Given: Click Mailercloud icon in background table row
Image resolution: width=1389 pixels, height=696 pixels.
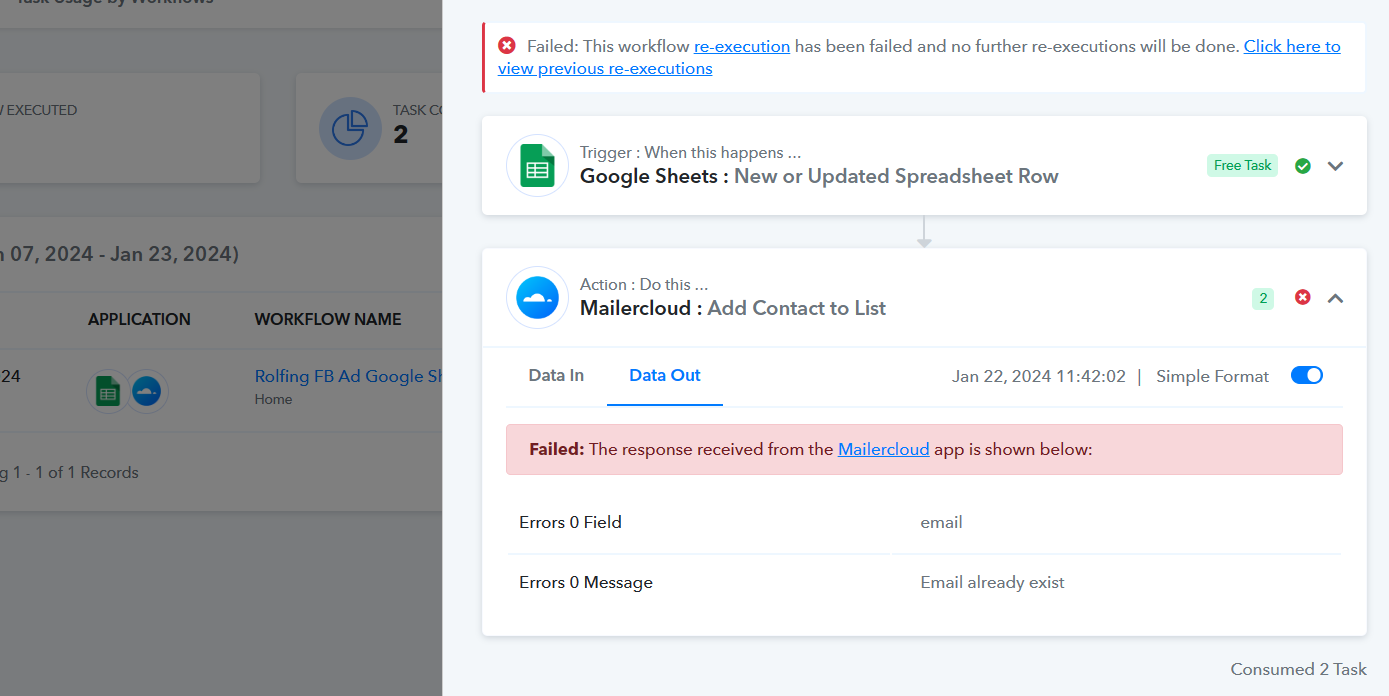Looking at the screenshot, I should click(147, 391).
